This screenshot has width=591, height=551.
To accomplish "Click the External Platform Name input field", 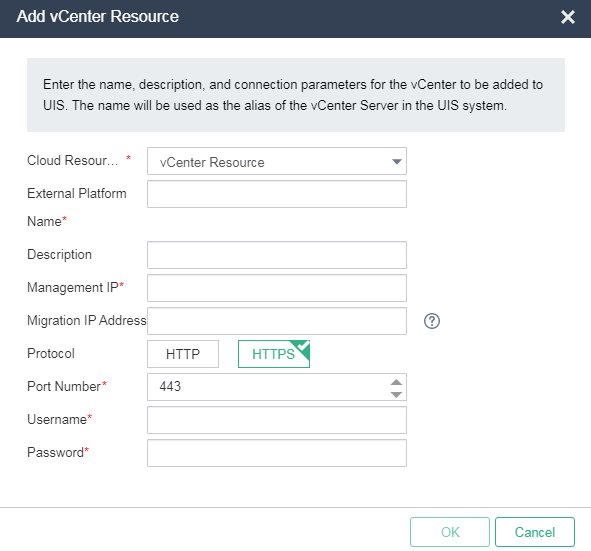I will [x=277, y=194].
